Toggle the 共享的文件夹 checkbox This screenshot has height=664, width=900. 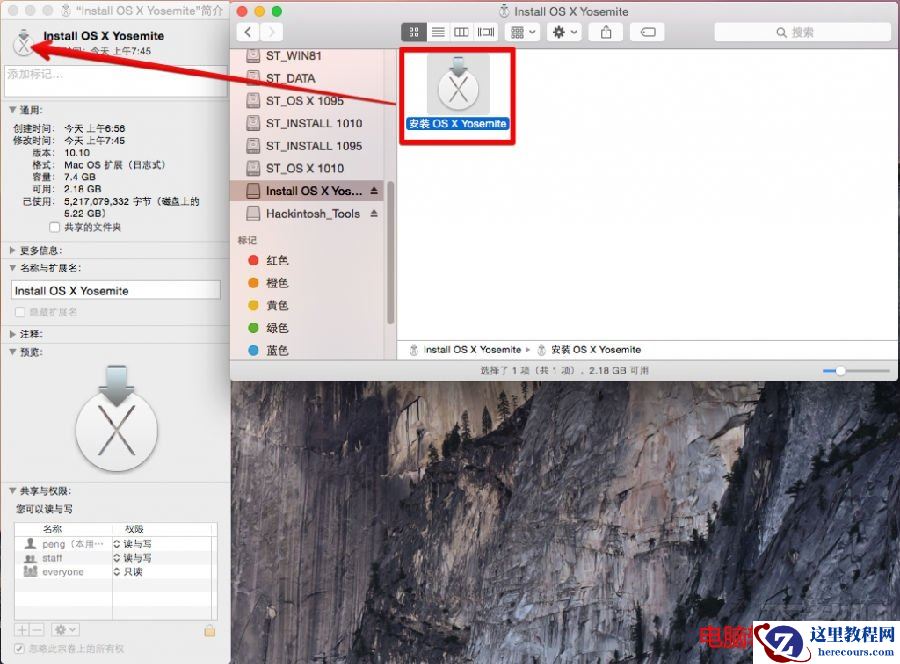(x=55, y=227)
